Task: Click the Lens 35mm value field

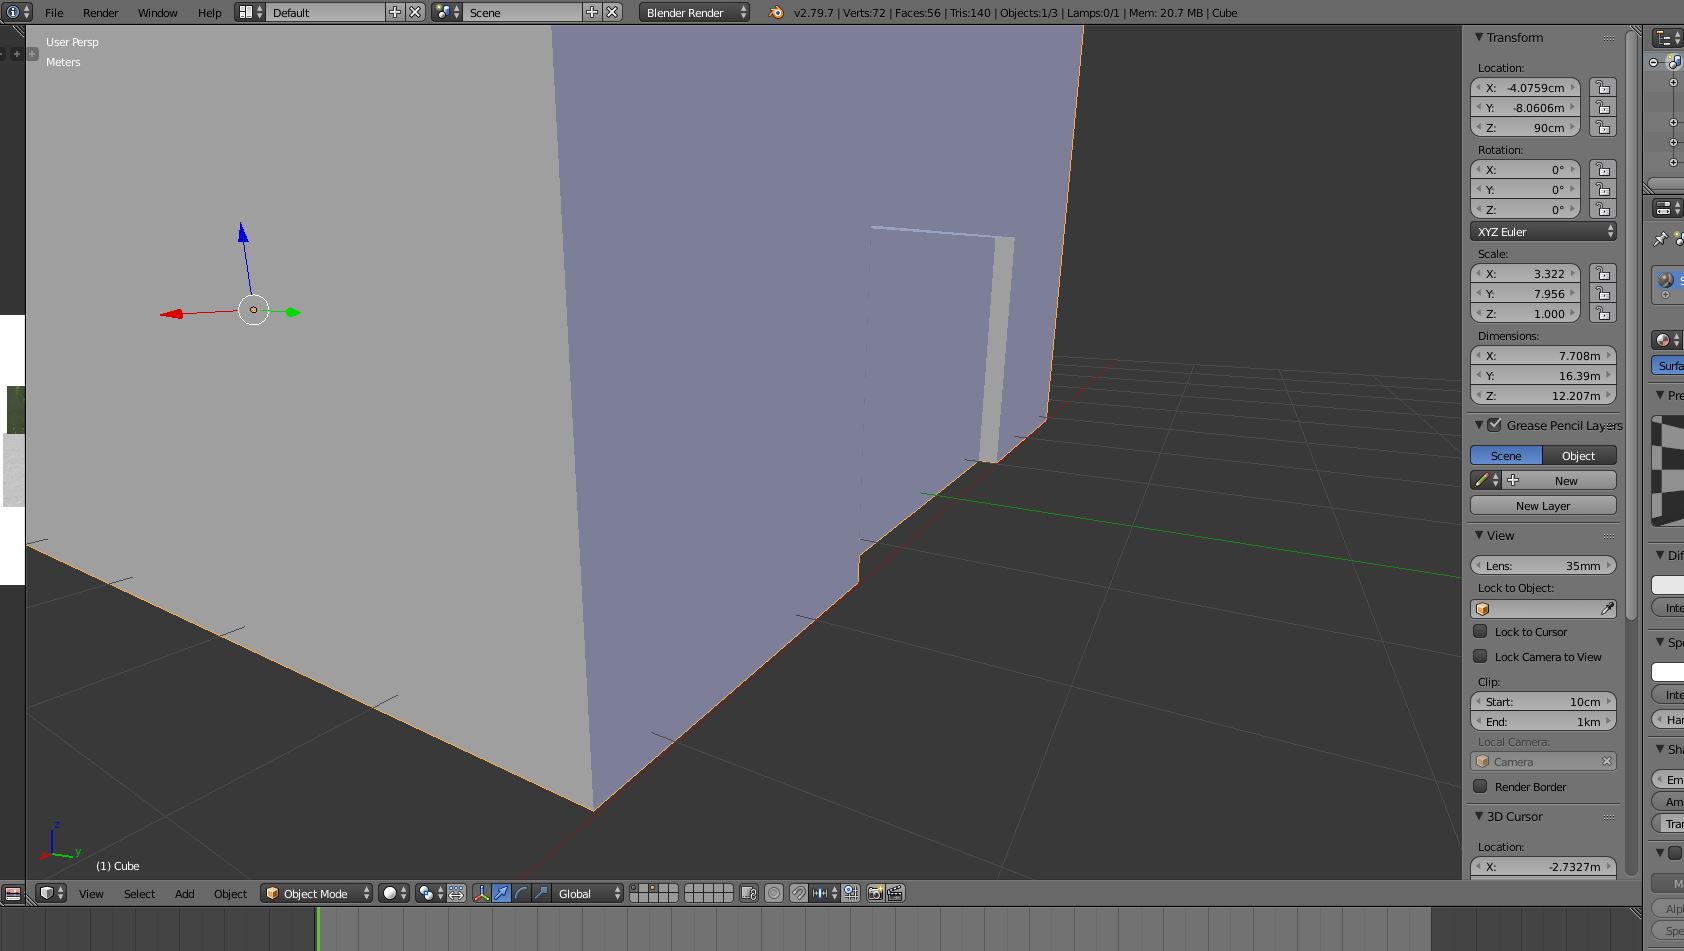Action: point(1543,566)
